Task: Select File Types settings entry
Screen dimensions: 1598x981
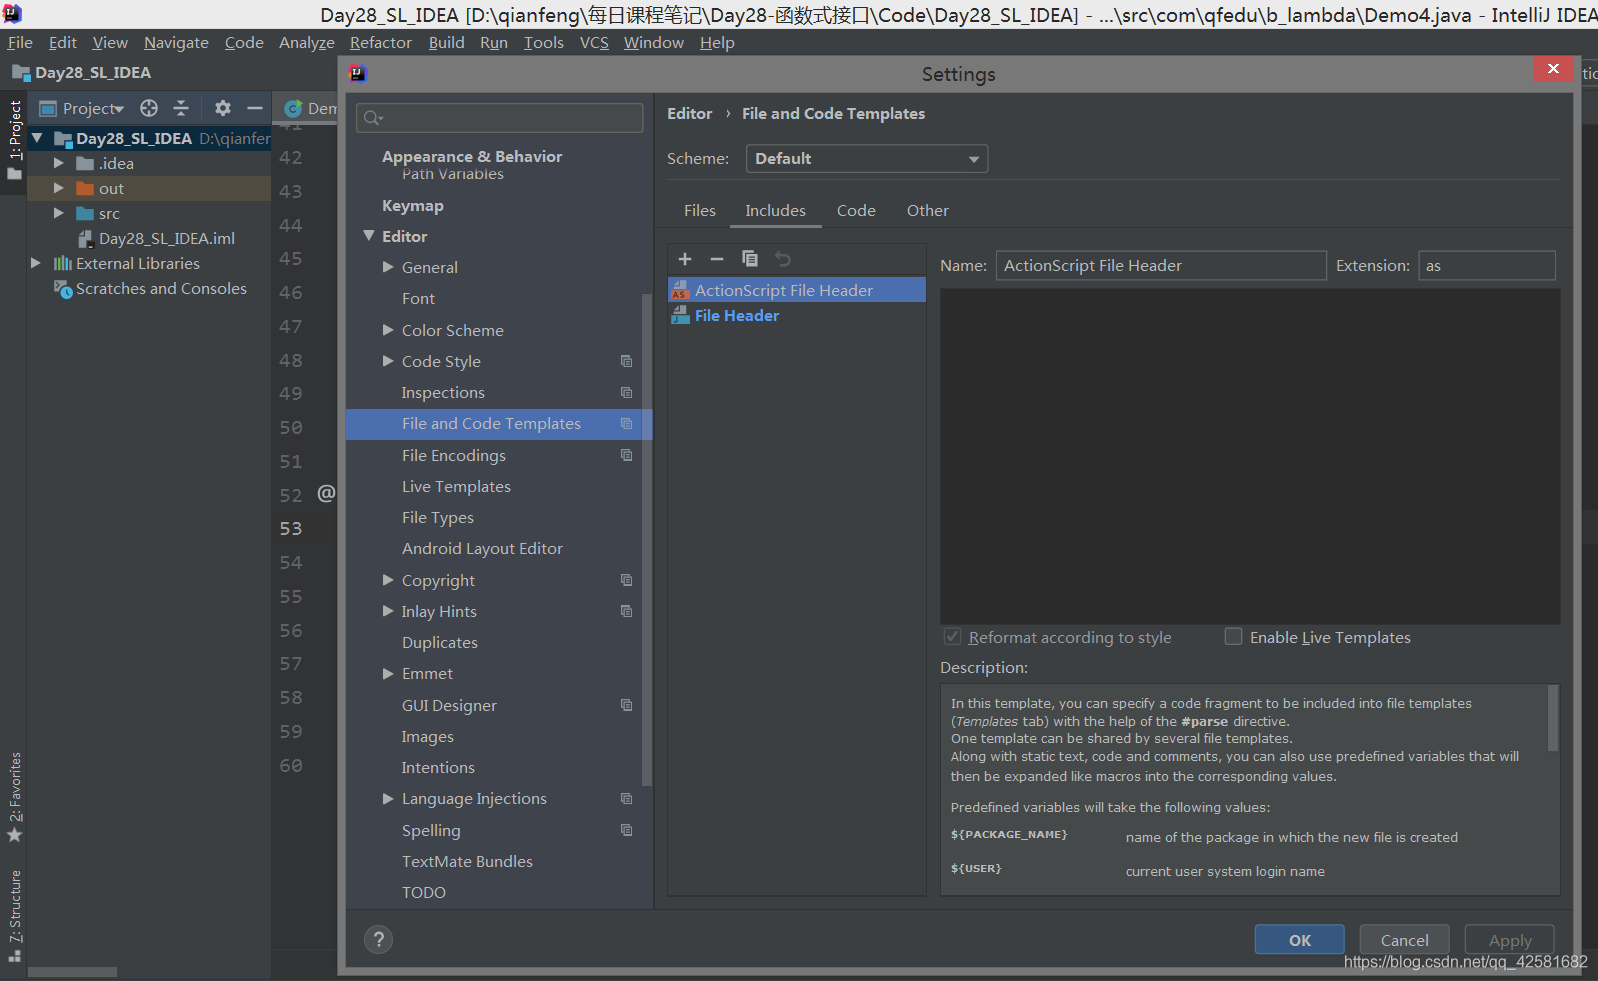Action: (x=438, y=517)
